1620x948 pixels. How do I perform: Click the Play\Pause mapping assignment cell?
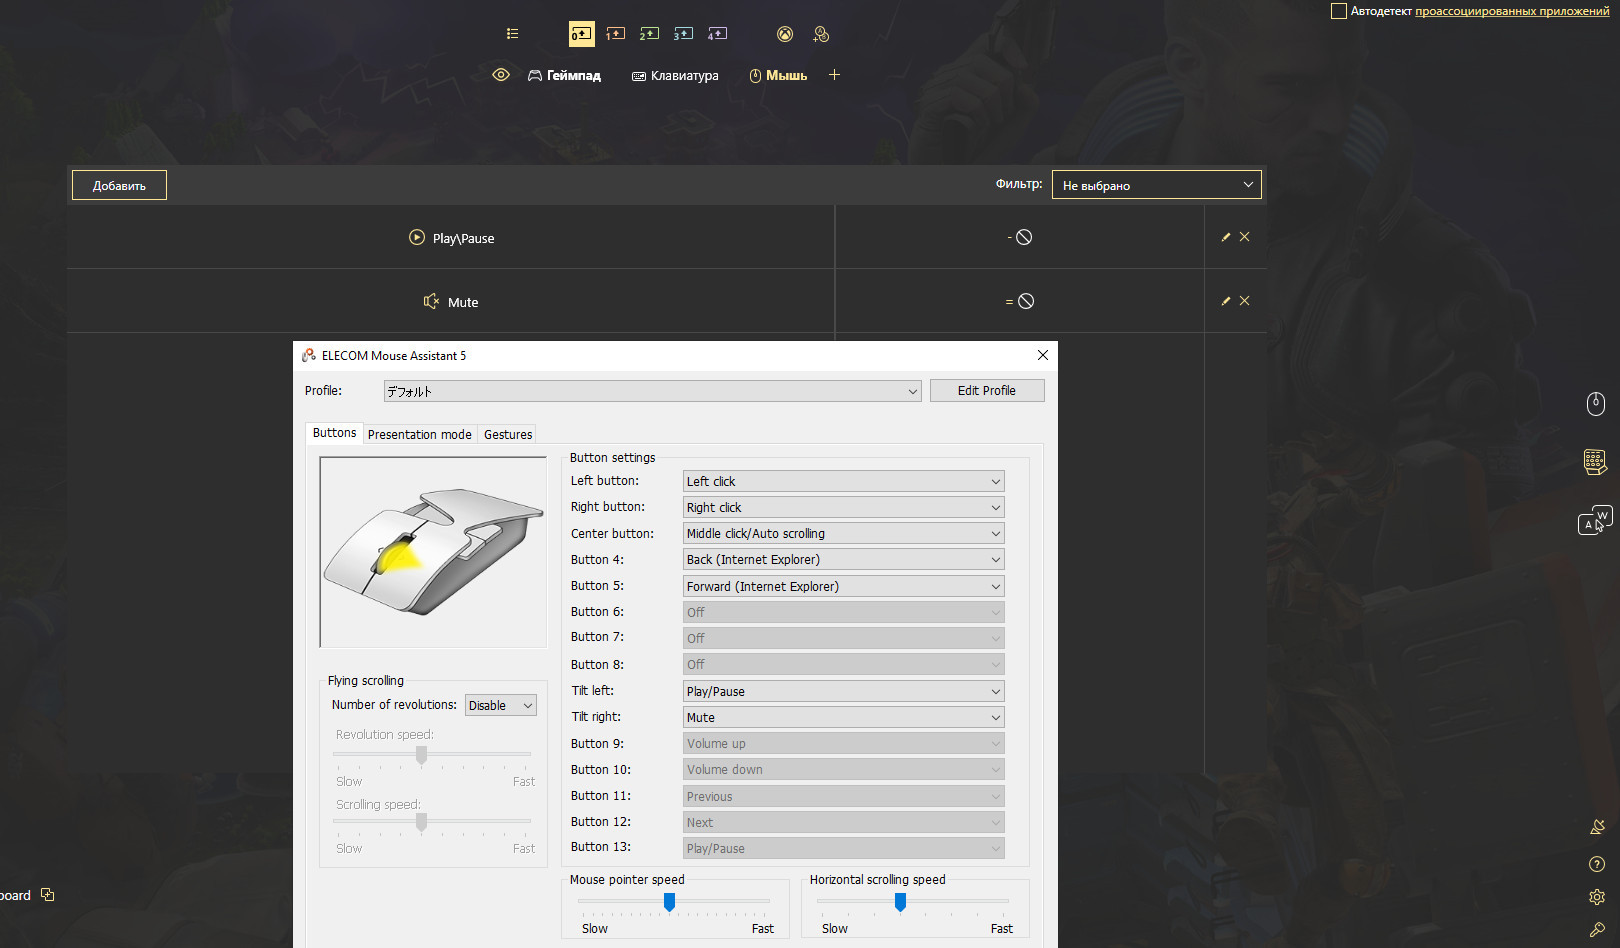coord(1020,237)
